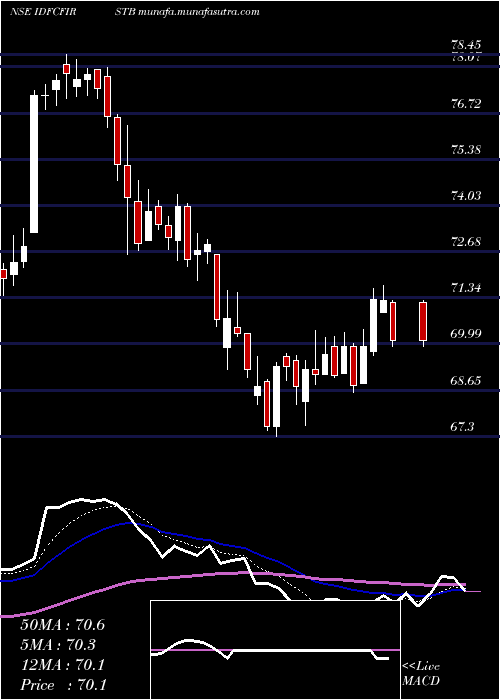Click the 78.45 price level label
500x700 pixels.
[466, 45]
